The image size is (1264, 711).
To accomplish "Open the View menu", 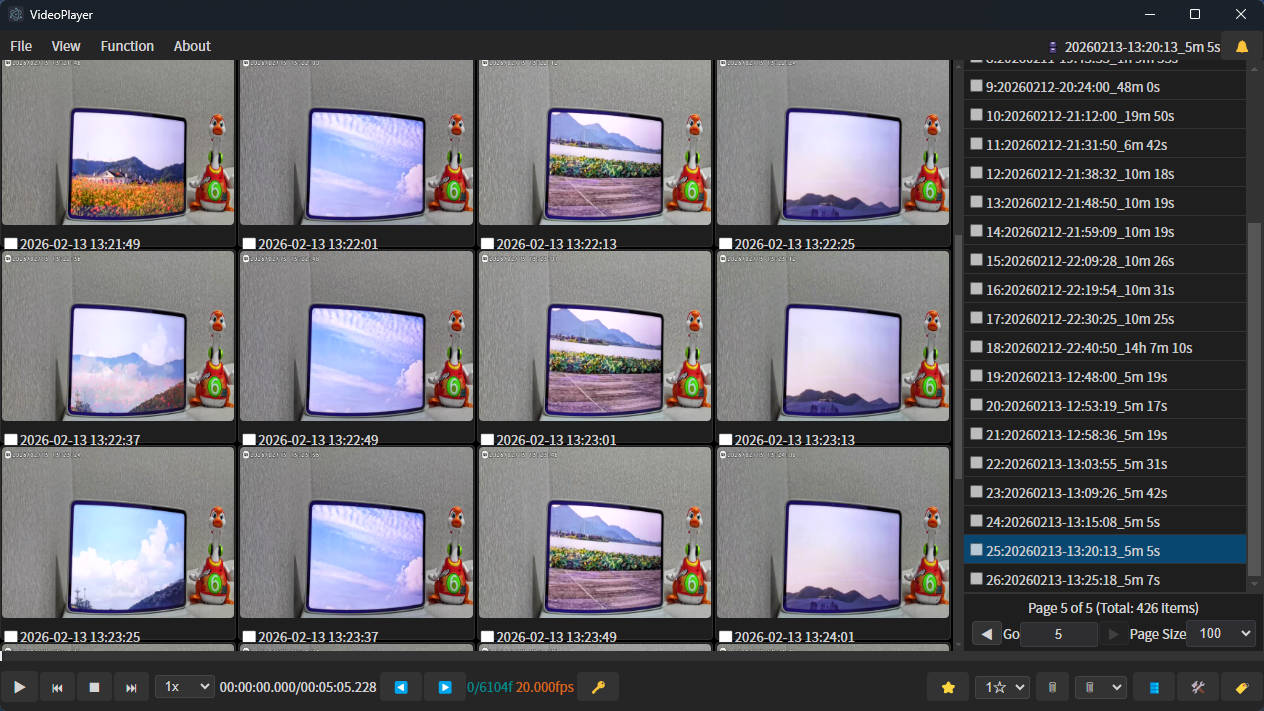I will 66,46.
